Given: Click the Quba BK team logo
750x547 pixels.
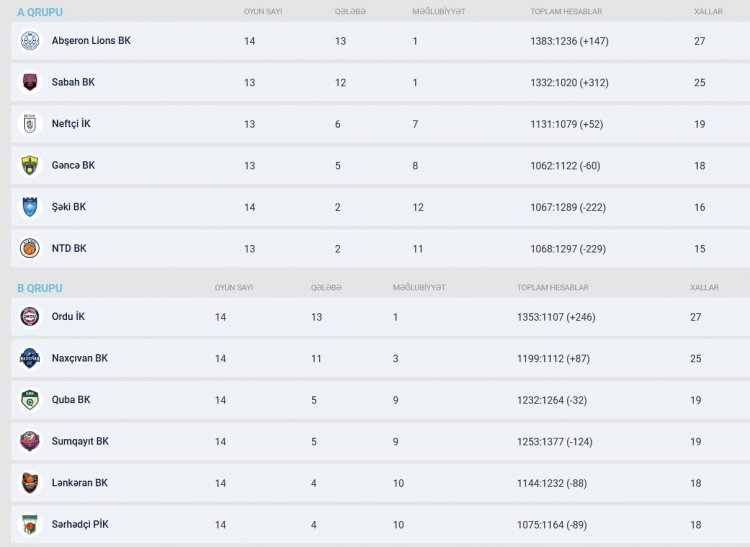Looking at the screenshot, I should (30, 400).
